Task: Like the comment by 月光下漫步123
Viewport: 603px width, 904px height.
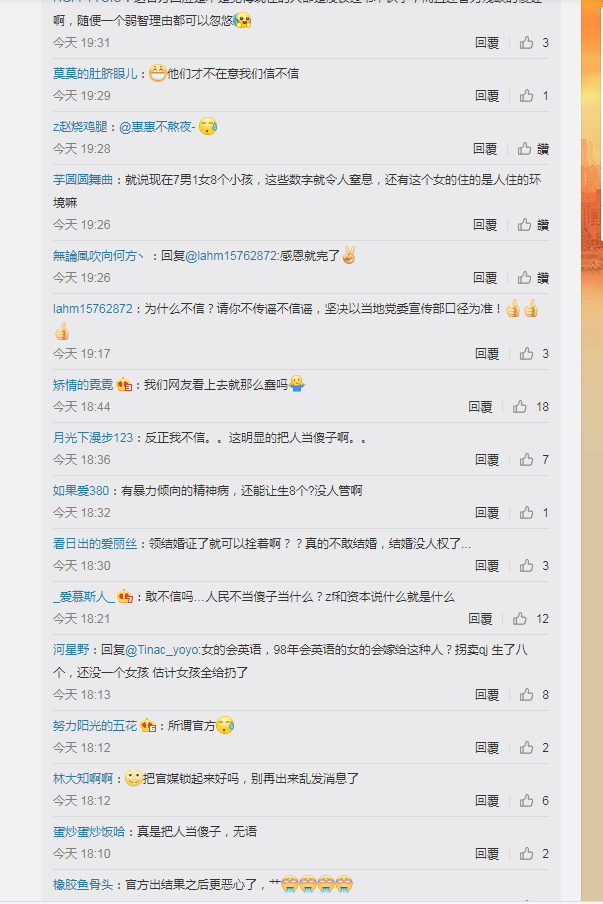Action: pos(534,460)
